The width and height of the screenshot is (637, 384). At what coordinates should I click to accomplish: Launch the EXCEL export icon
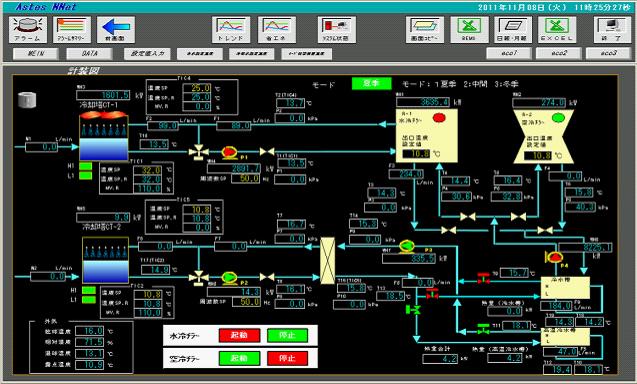(557, 30)
